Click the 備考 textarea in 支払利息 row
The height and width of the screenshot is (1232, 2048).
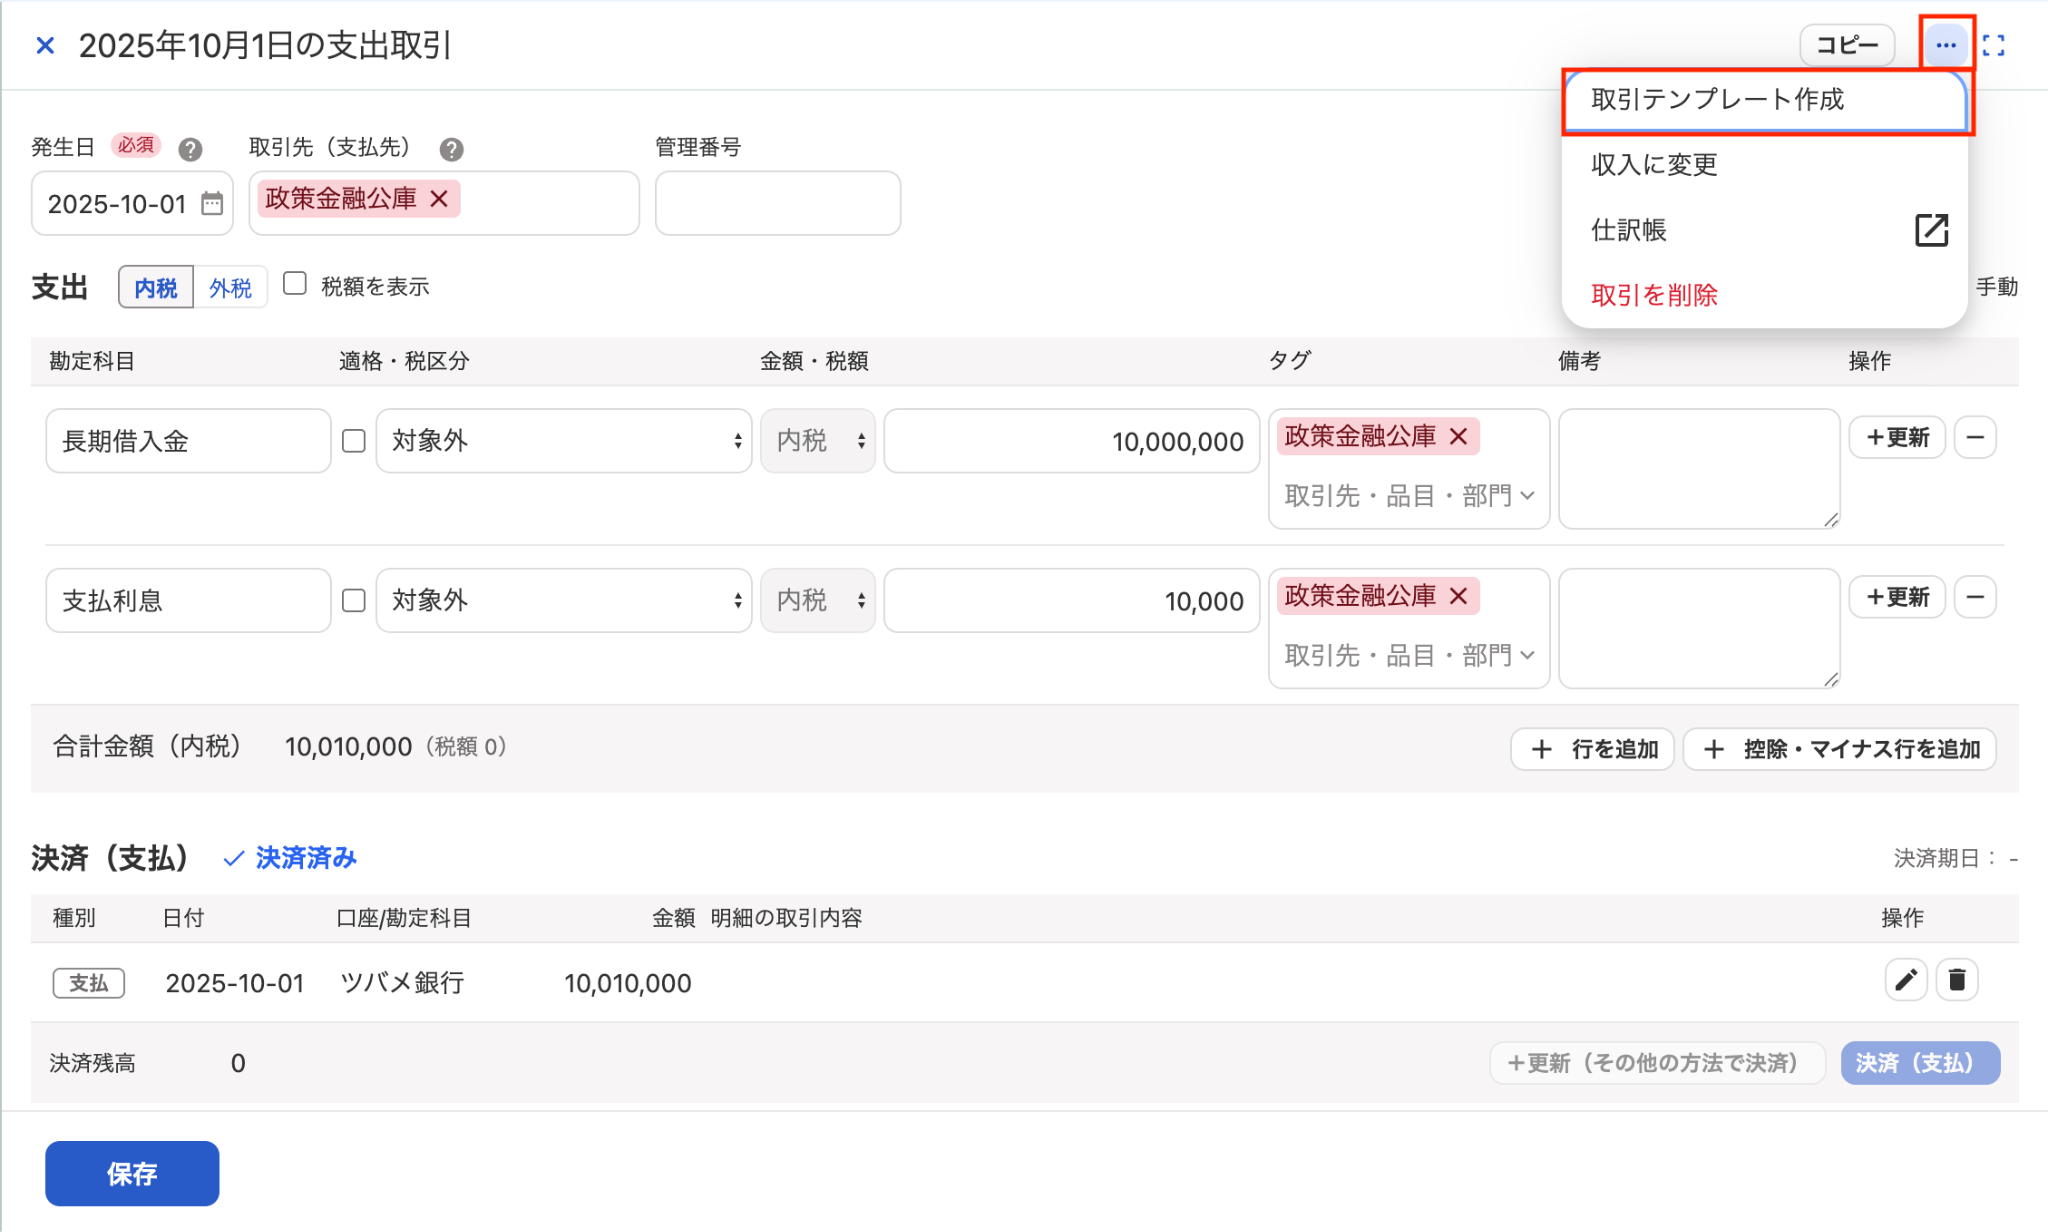pos(1699,629)
